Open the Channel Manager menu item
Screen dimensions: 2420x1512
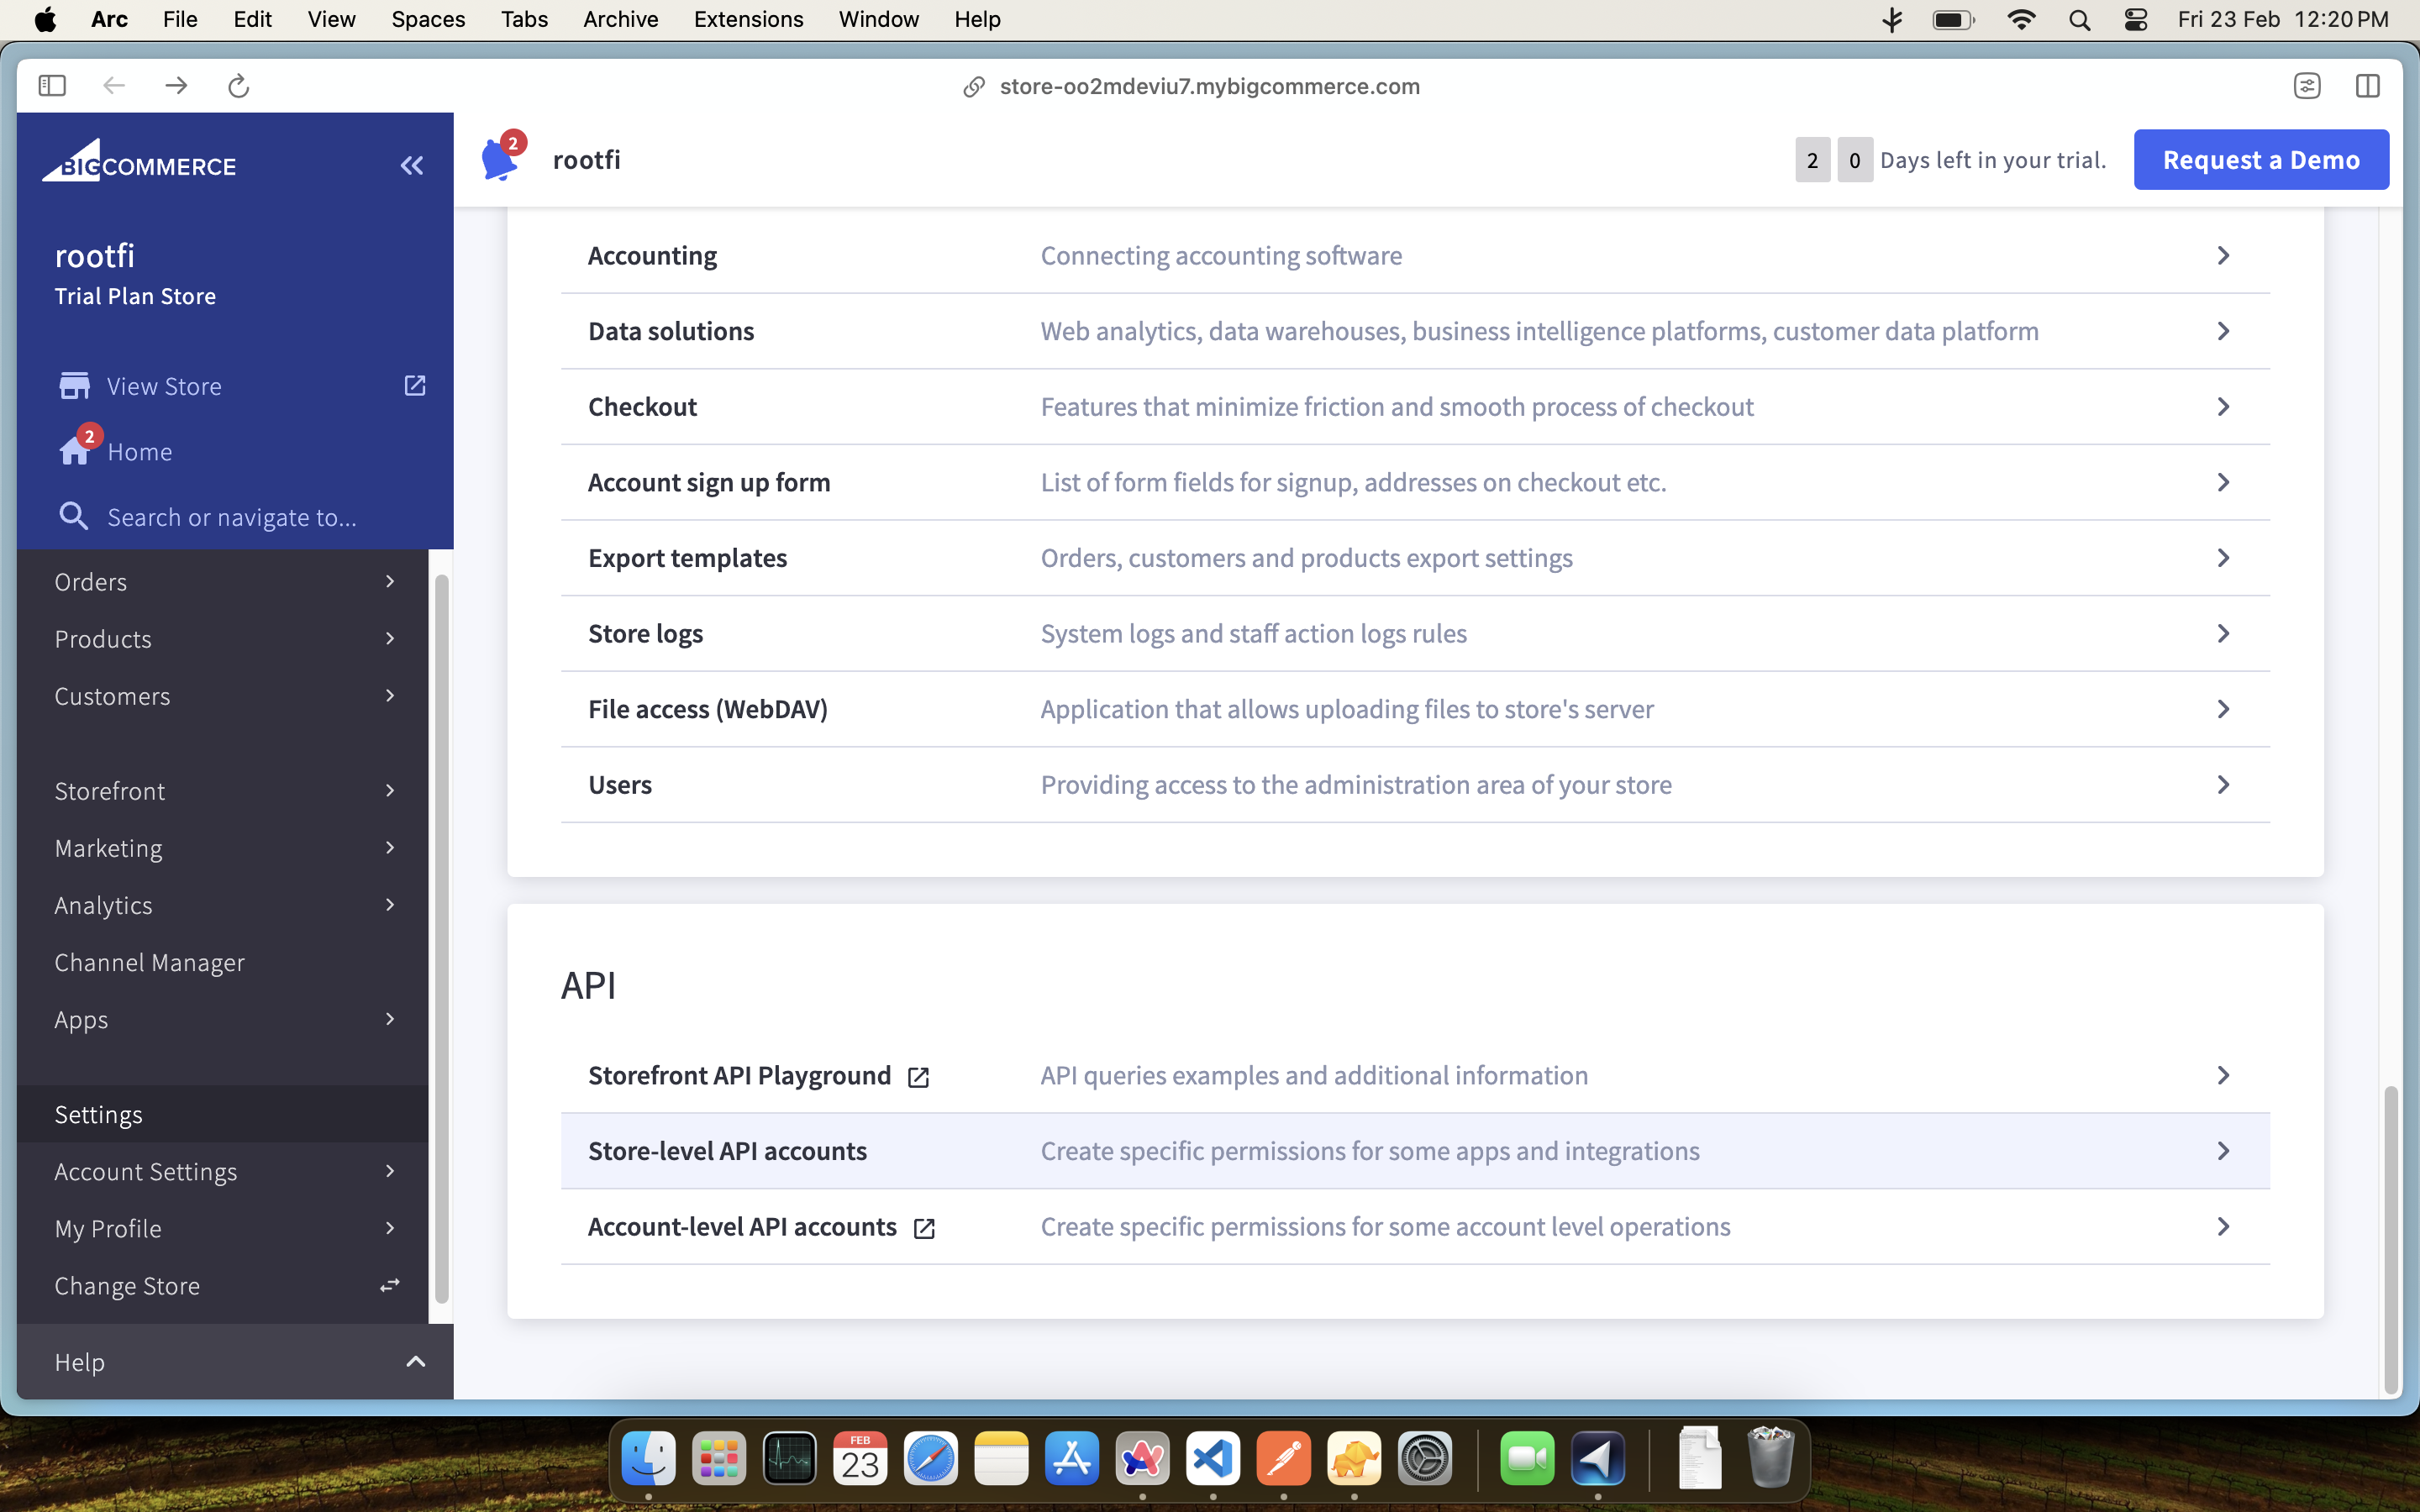click(x=150, y=962)
